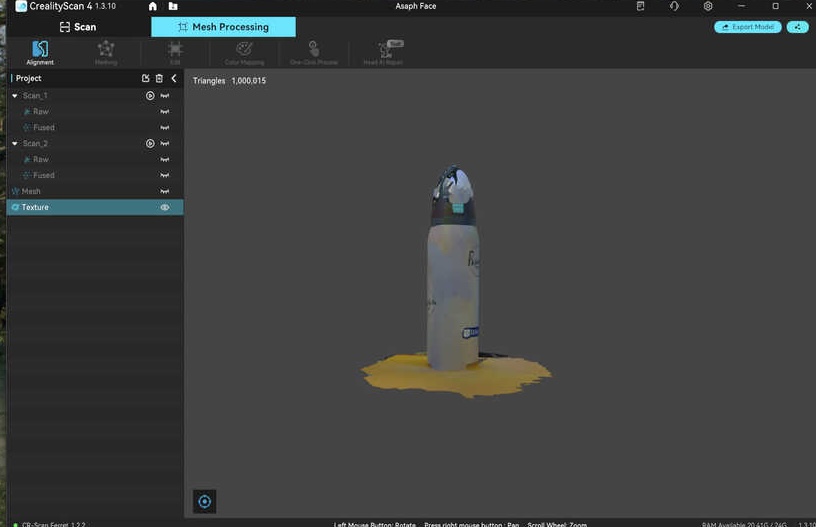Open the support headset icon
The image size is (816, 527).
pos(674,6)
